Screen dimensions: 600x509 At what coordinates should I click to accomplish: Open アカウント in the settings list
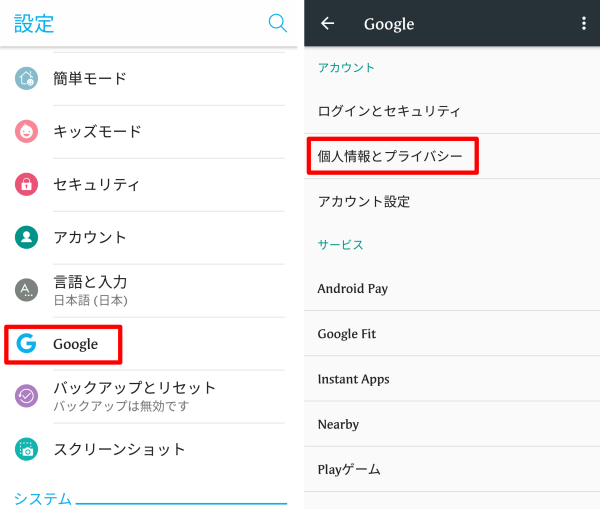(149, 237)
